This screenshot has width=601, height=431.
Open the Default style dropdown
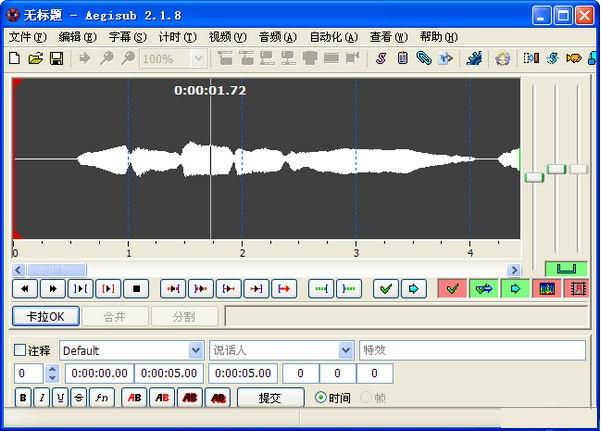[196, 350]
